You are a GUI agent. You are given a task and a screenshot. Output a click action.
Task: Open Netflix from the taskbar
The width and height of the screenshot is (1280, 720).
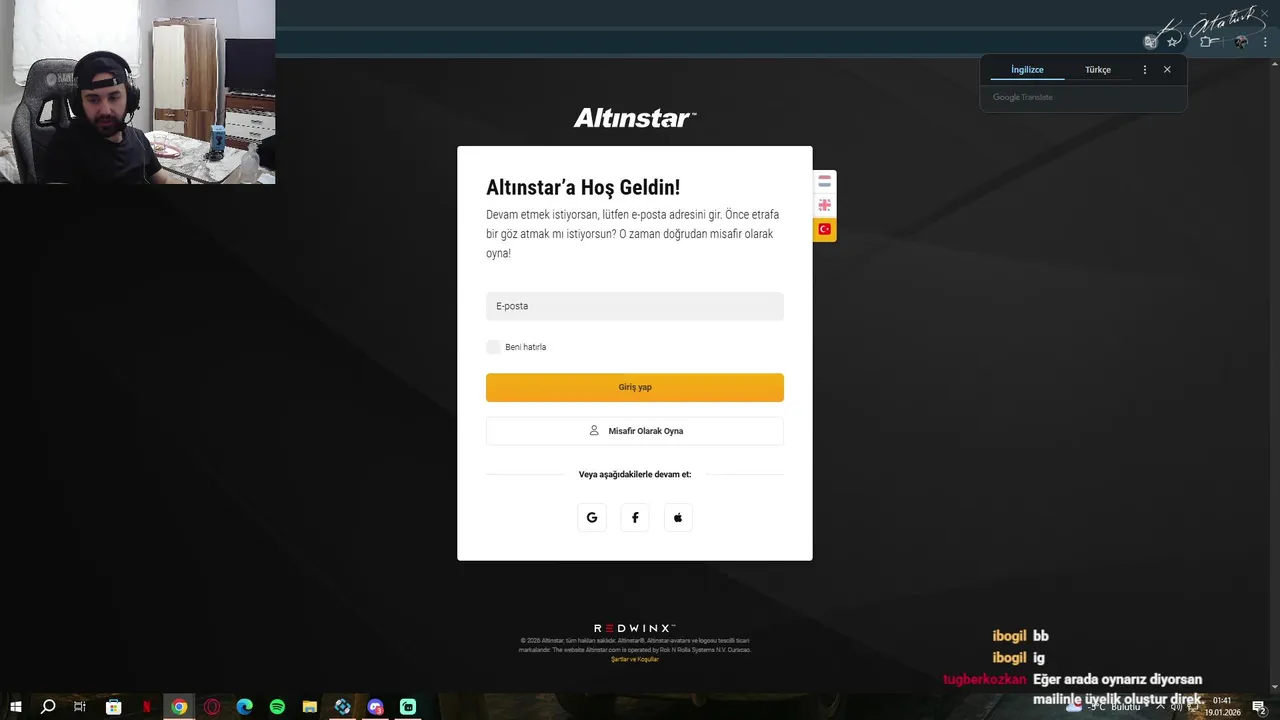coord(147,707)
